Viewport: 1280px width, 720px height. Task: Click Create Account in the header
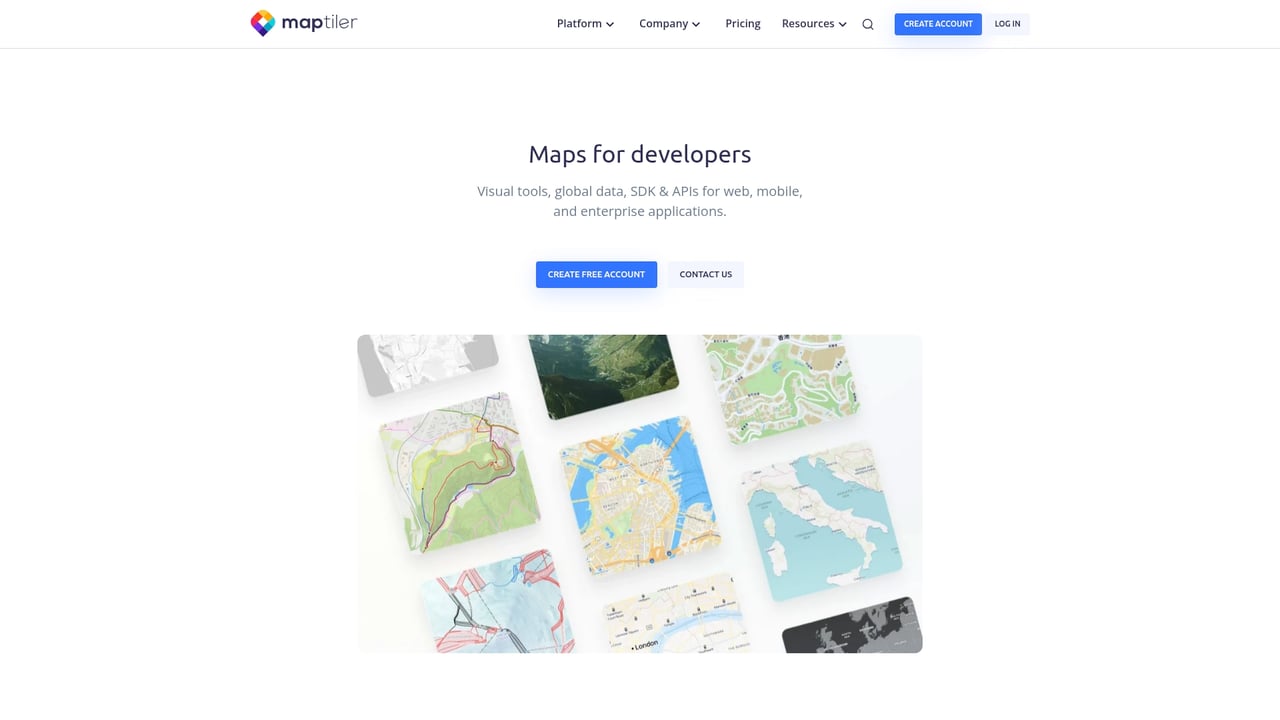[x=937, y=23]
